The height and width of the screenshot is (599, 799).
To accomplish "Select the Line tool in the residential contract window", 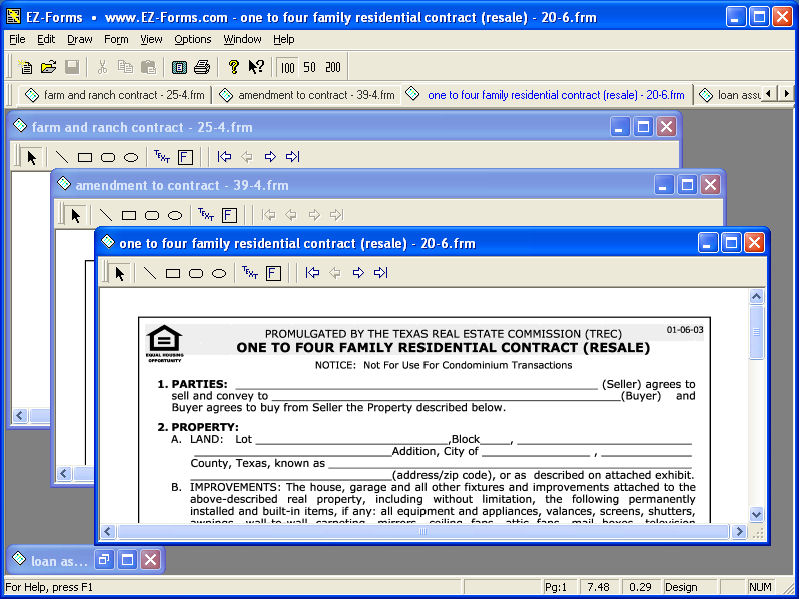I will point(150,273).
